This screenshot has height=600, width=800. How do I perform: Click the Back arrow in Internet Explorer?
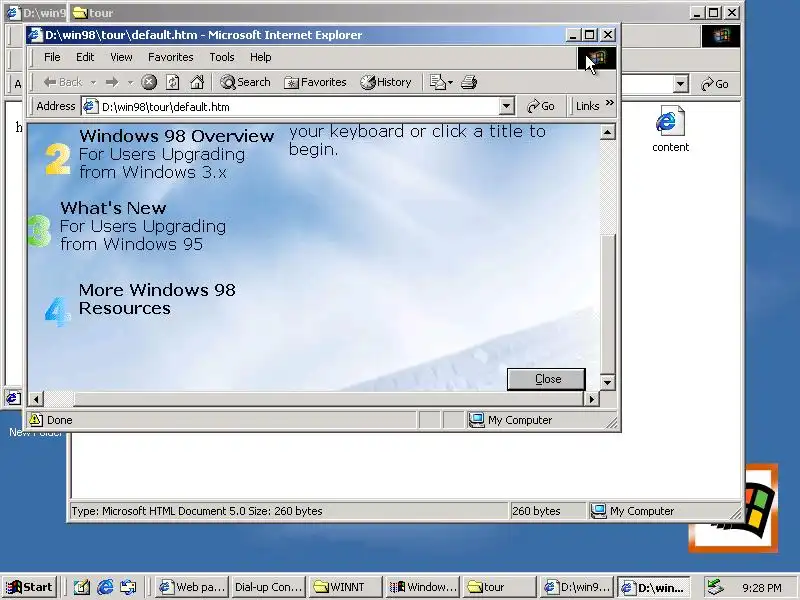point(63,82)
